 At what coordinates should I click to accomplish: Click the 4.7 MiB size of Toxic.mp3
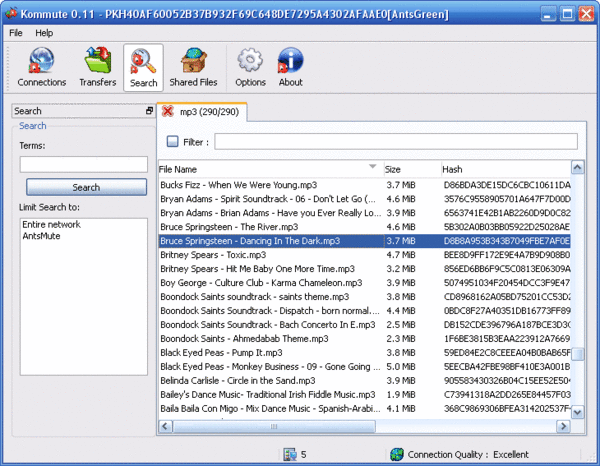401,255
